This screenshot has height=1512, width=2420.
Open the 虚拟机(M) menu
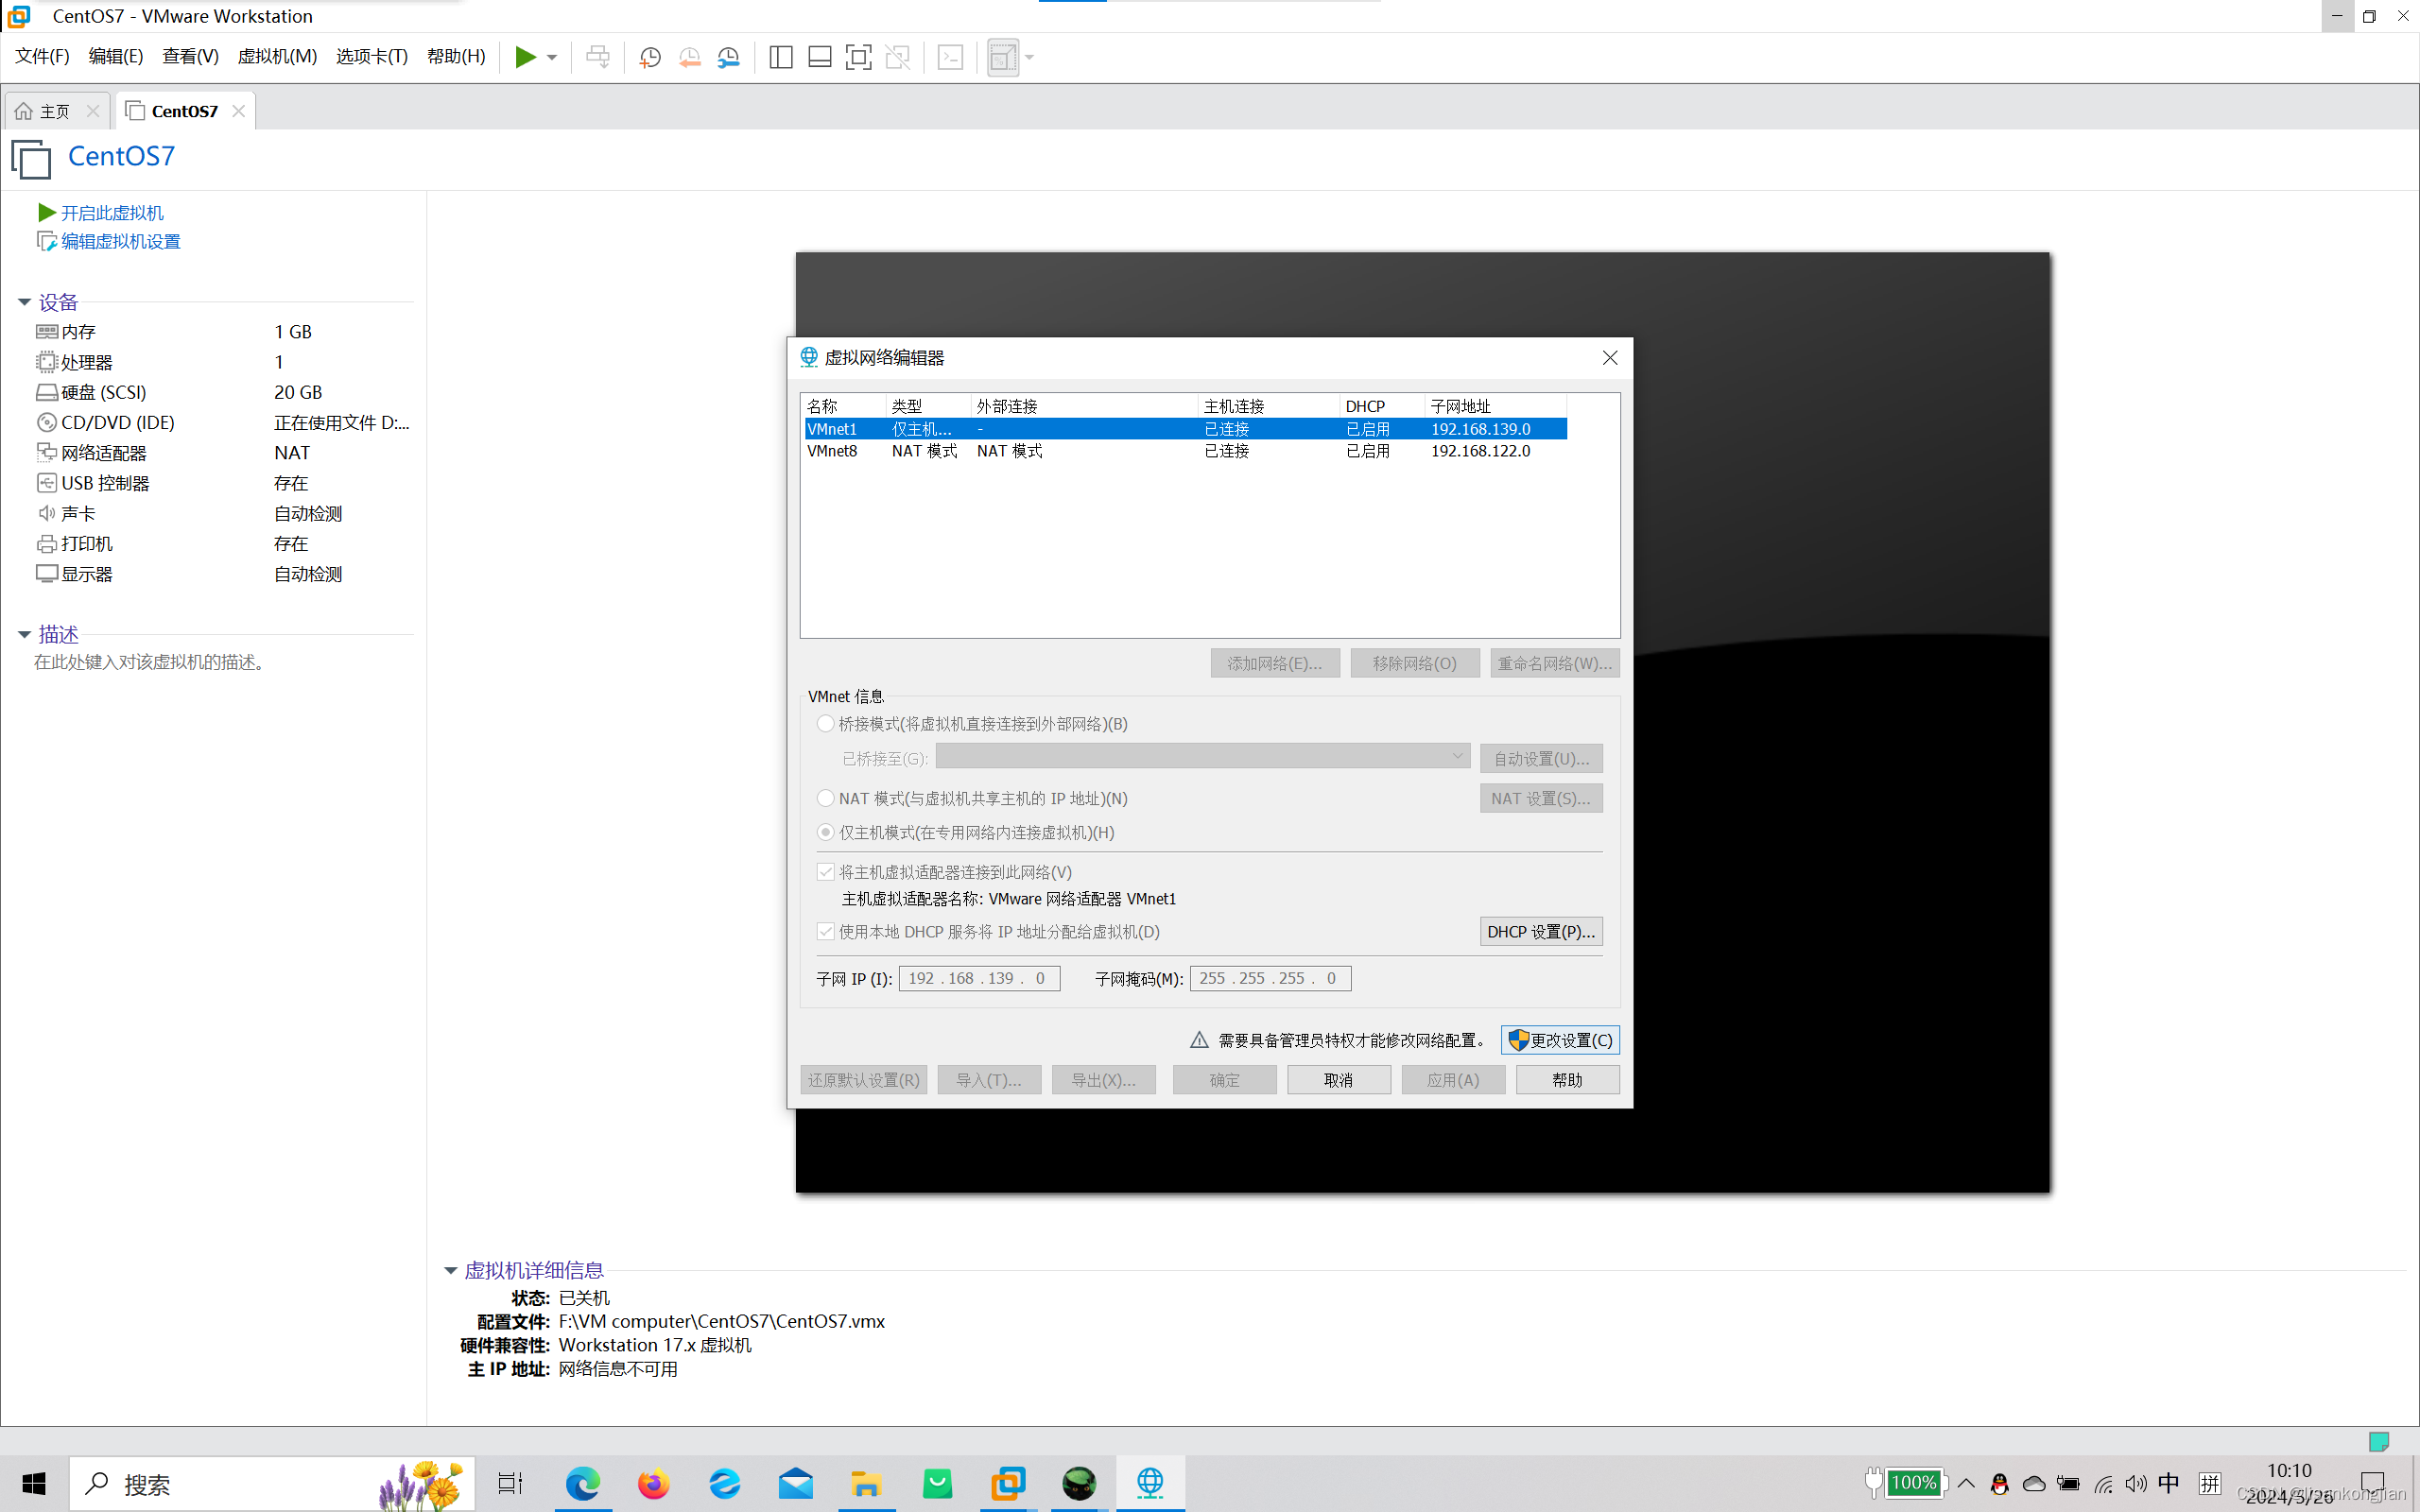[277, 56]
